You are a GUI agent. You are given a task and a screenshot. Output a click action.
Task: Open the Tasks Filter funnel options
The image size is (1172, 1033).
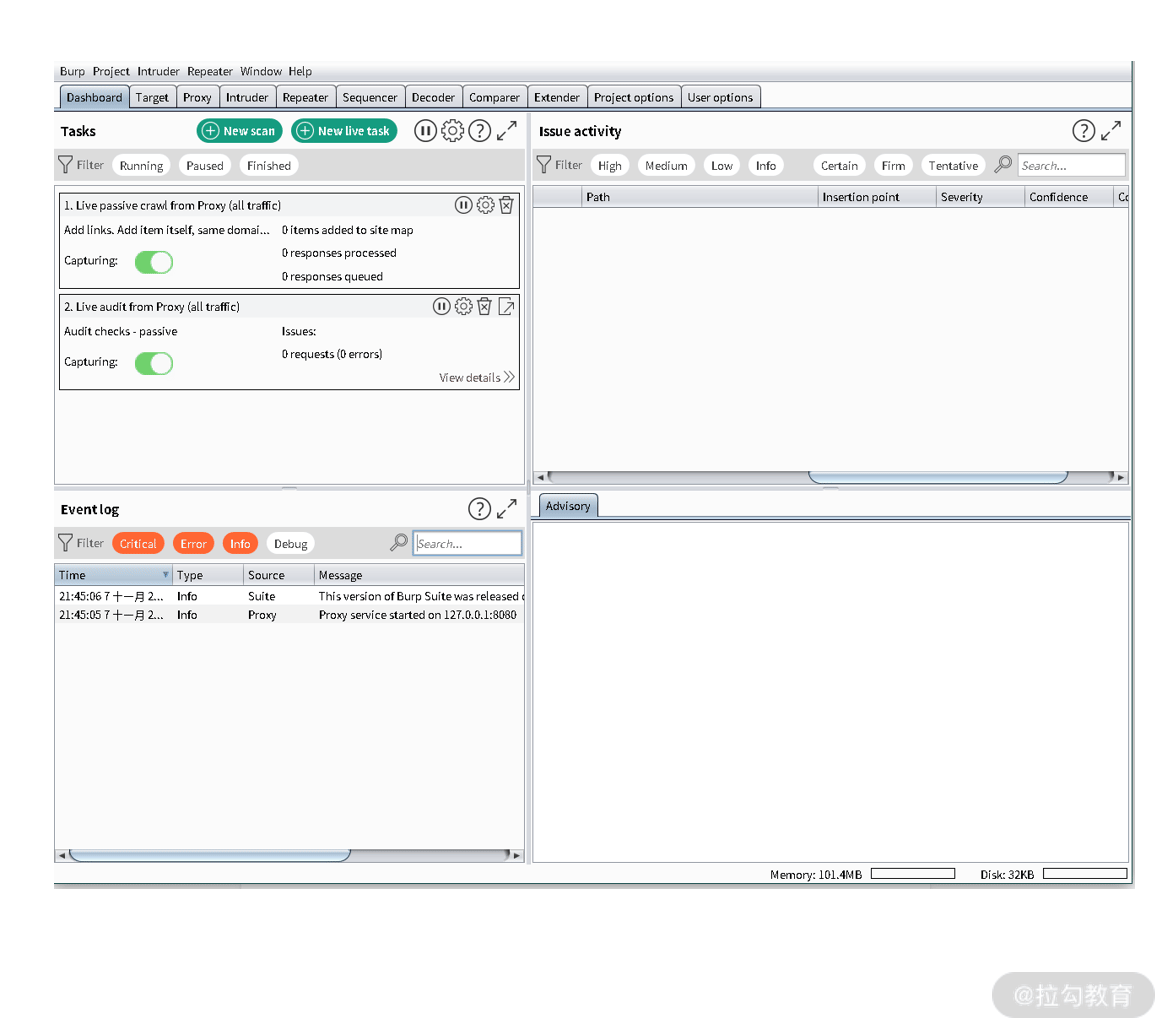pyautogui.click(x=66, y=165)
